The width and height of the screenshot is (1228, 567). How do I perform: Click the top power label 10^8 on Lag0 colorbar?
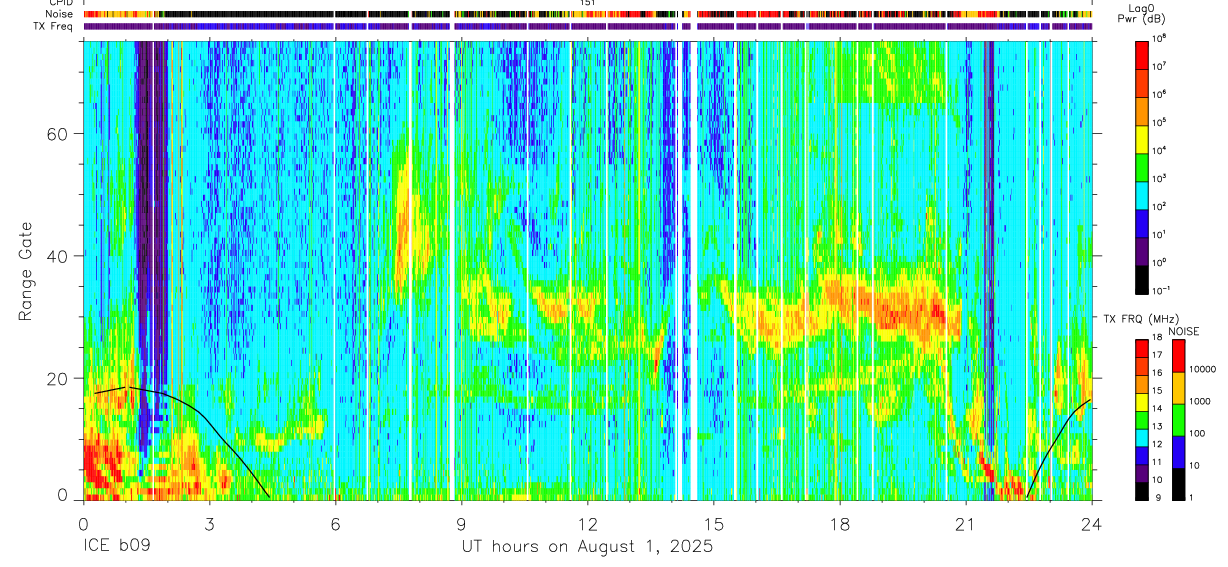coord(1159,39)
